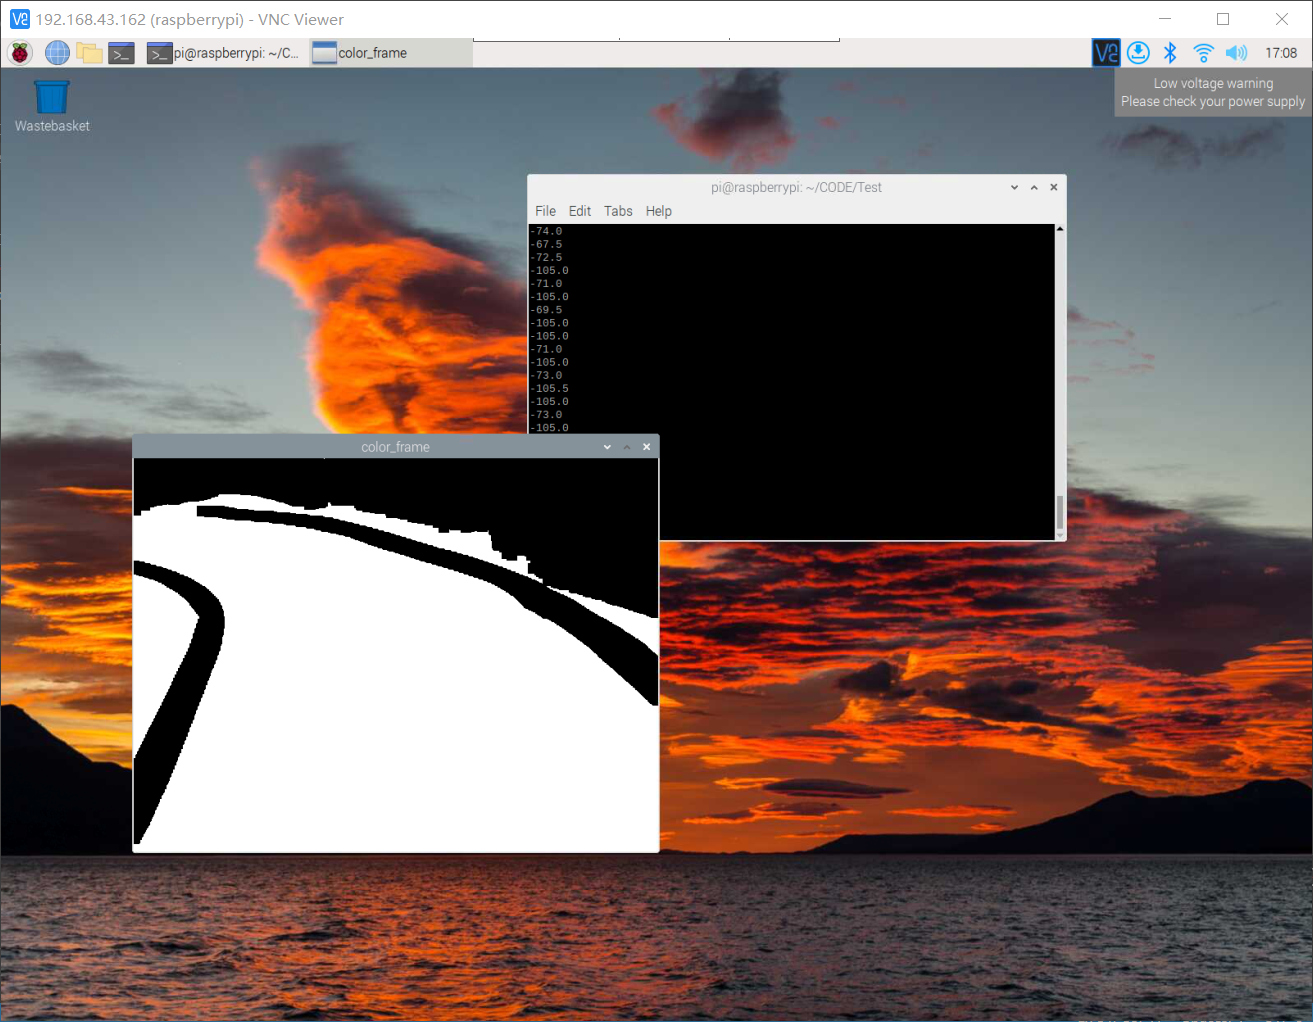The width and height of the screenshot is (1313, 1022).
Task: Dismiss the Low voltage warning notification
Action: pyautogui.click(x=1213, y=92)
